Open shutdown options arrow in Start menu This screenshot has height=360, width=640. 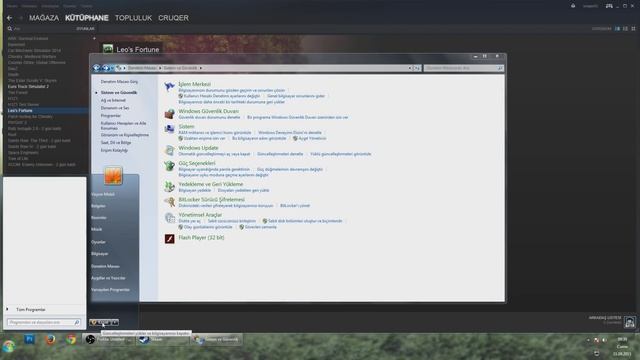[x=115, y=322]
